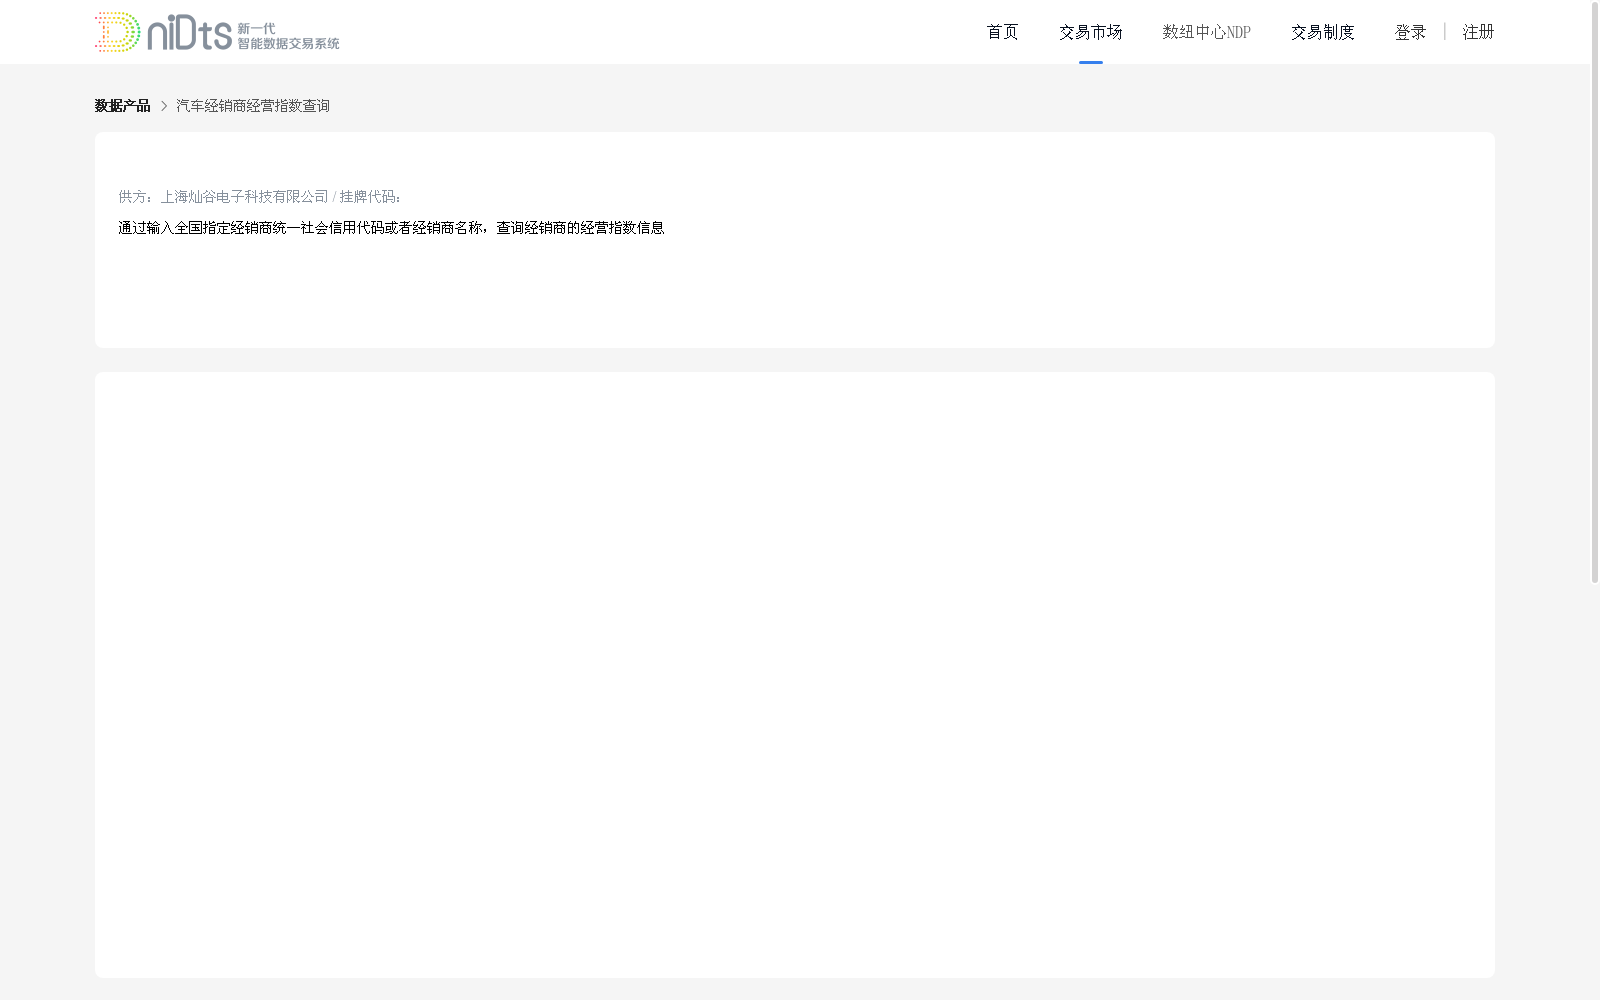The width and height of the screenshot is (1600, 1000).
Task: Open the 首页 home page
Action: pos(1002,32)
